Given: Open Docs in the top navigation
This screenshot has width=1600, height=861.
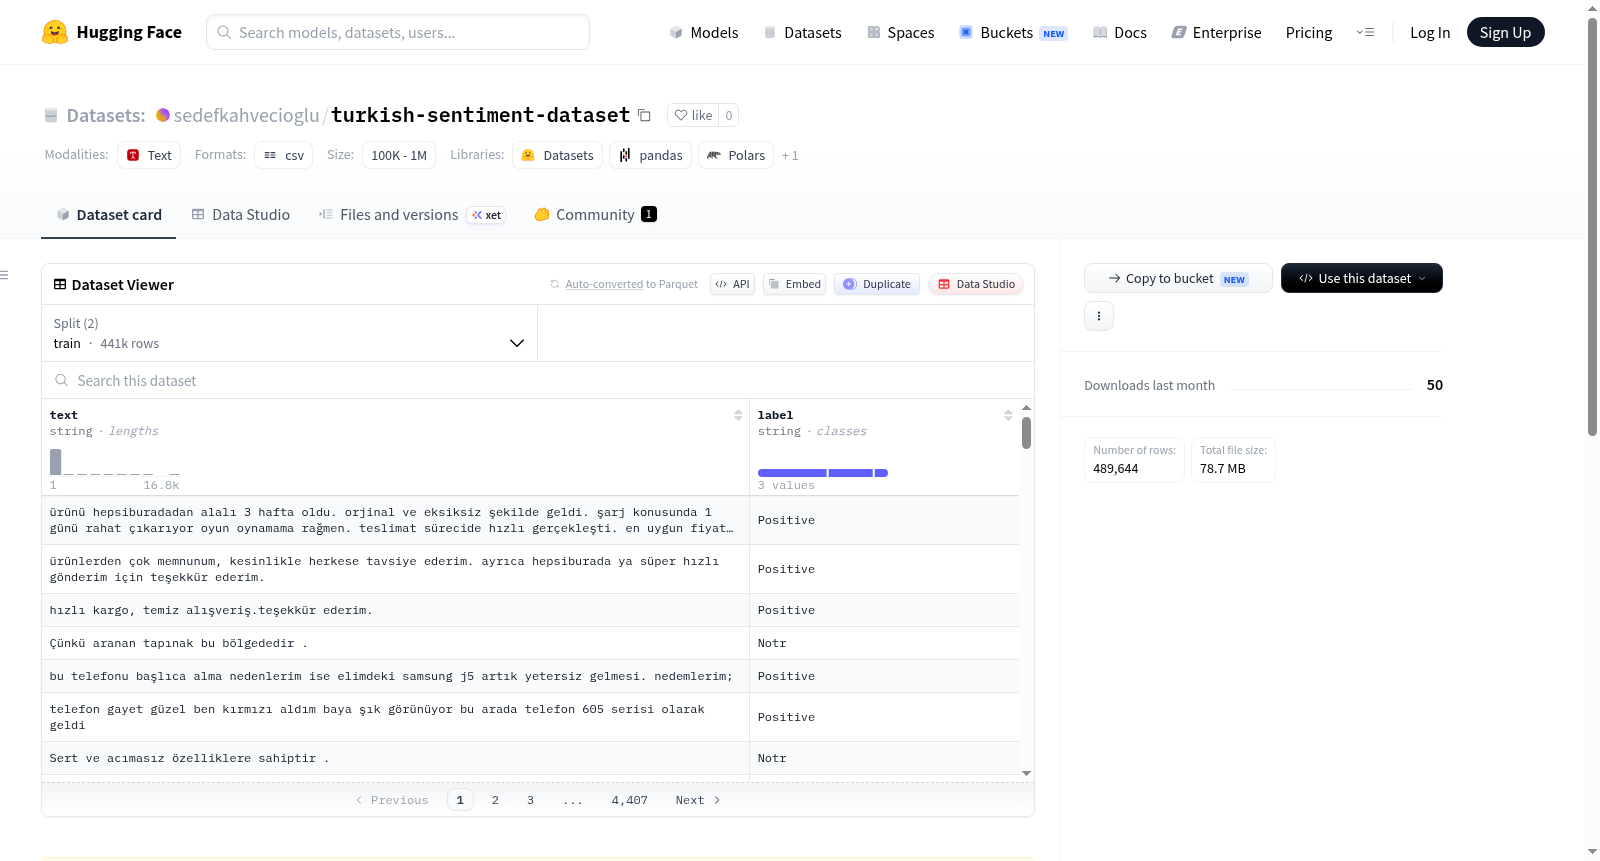Looking at the screenshot, I should click(x=1120, y=33).
